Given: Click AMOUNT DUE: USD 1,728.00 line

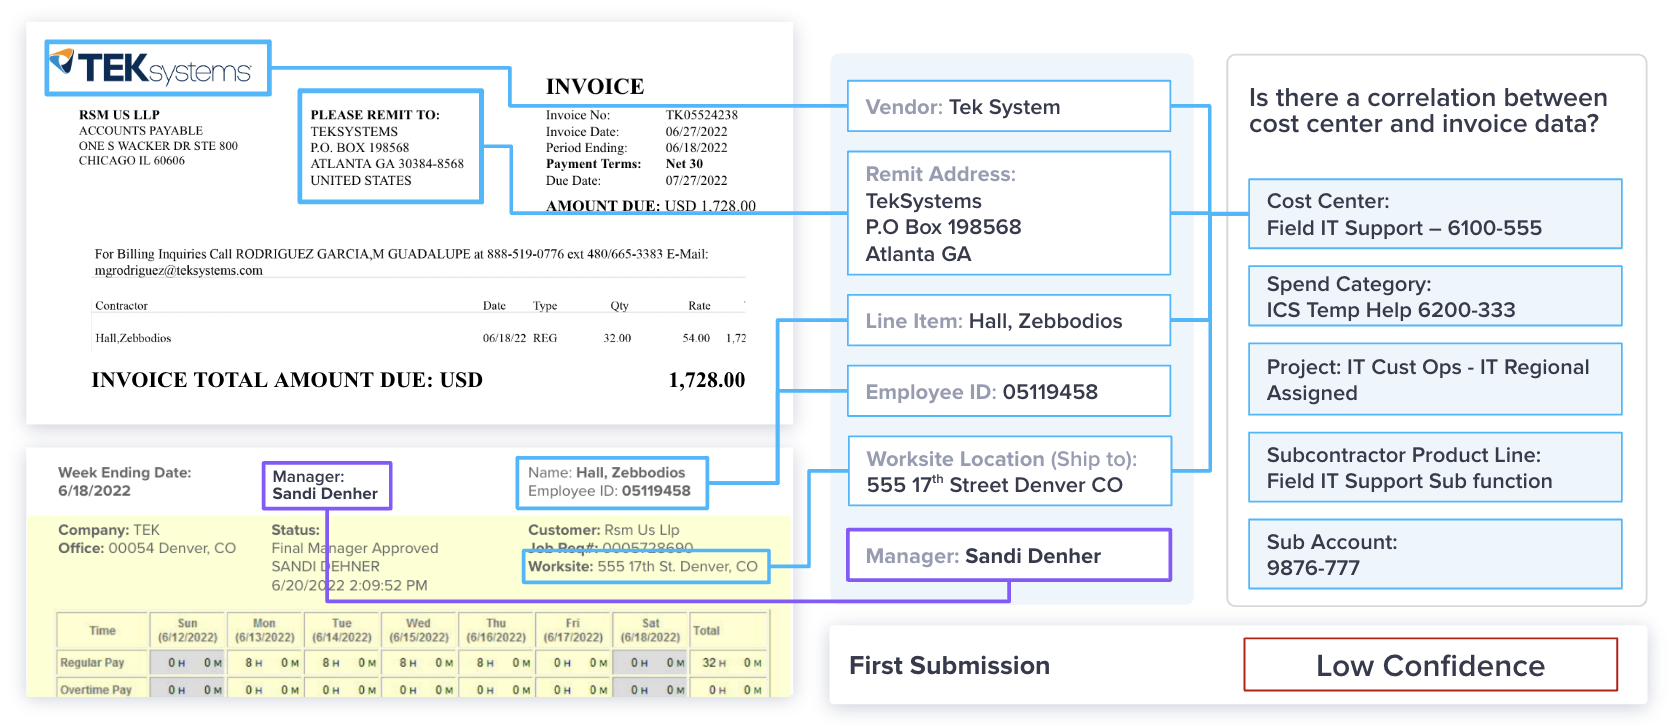Looking at the screenshot, I should [651, 206].
